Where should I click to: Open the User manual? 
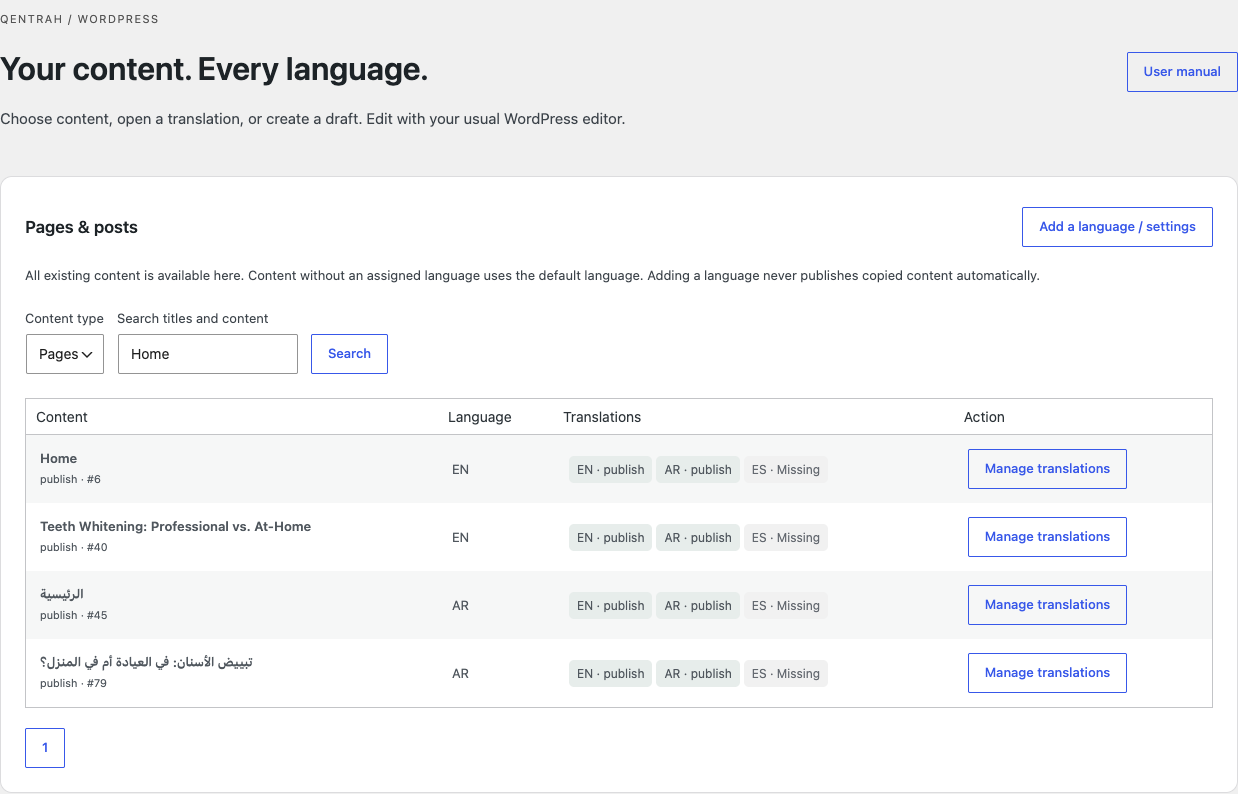(x=1182, y=72)
